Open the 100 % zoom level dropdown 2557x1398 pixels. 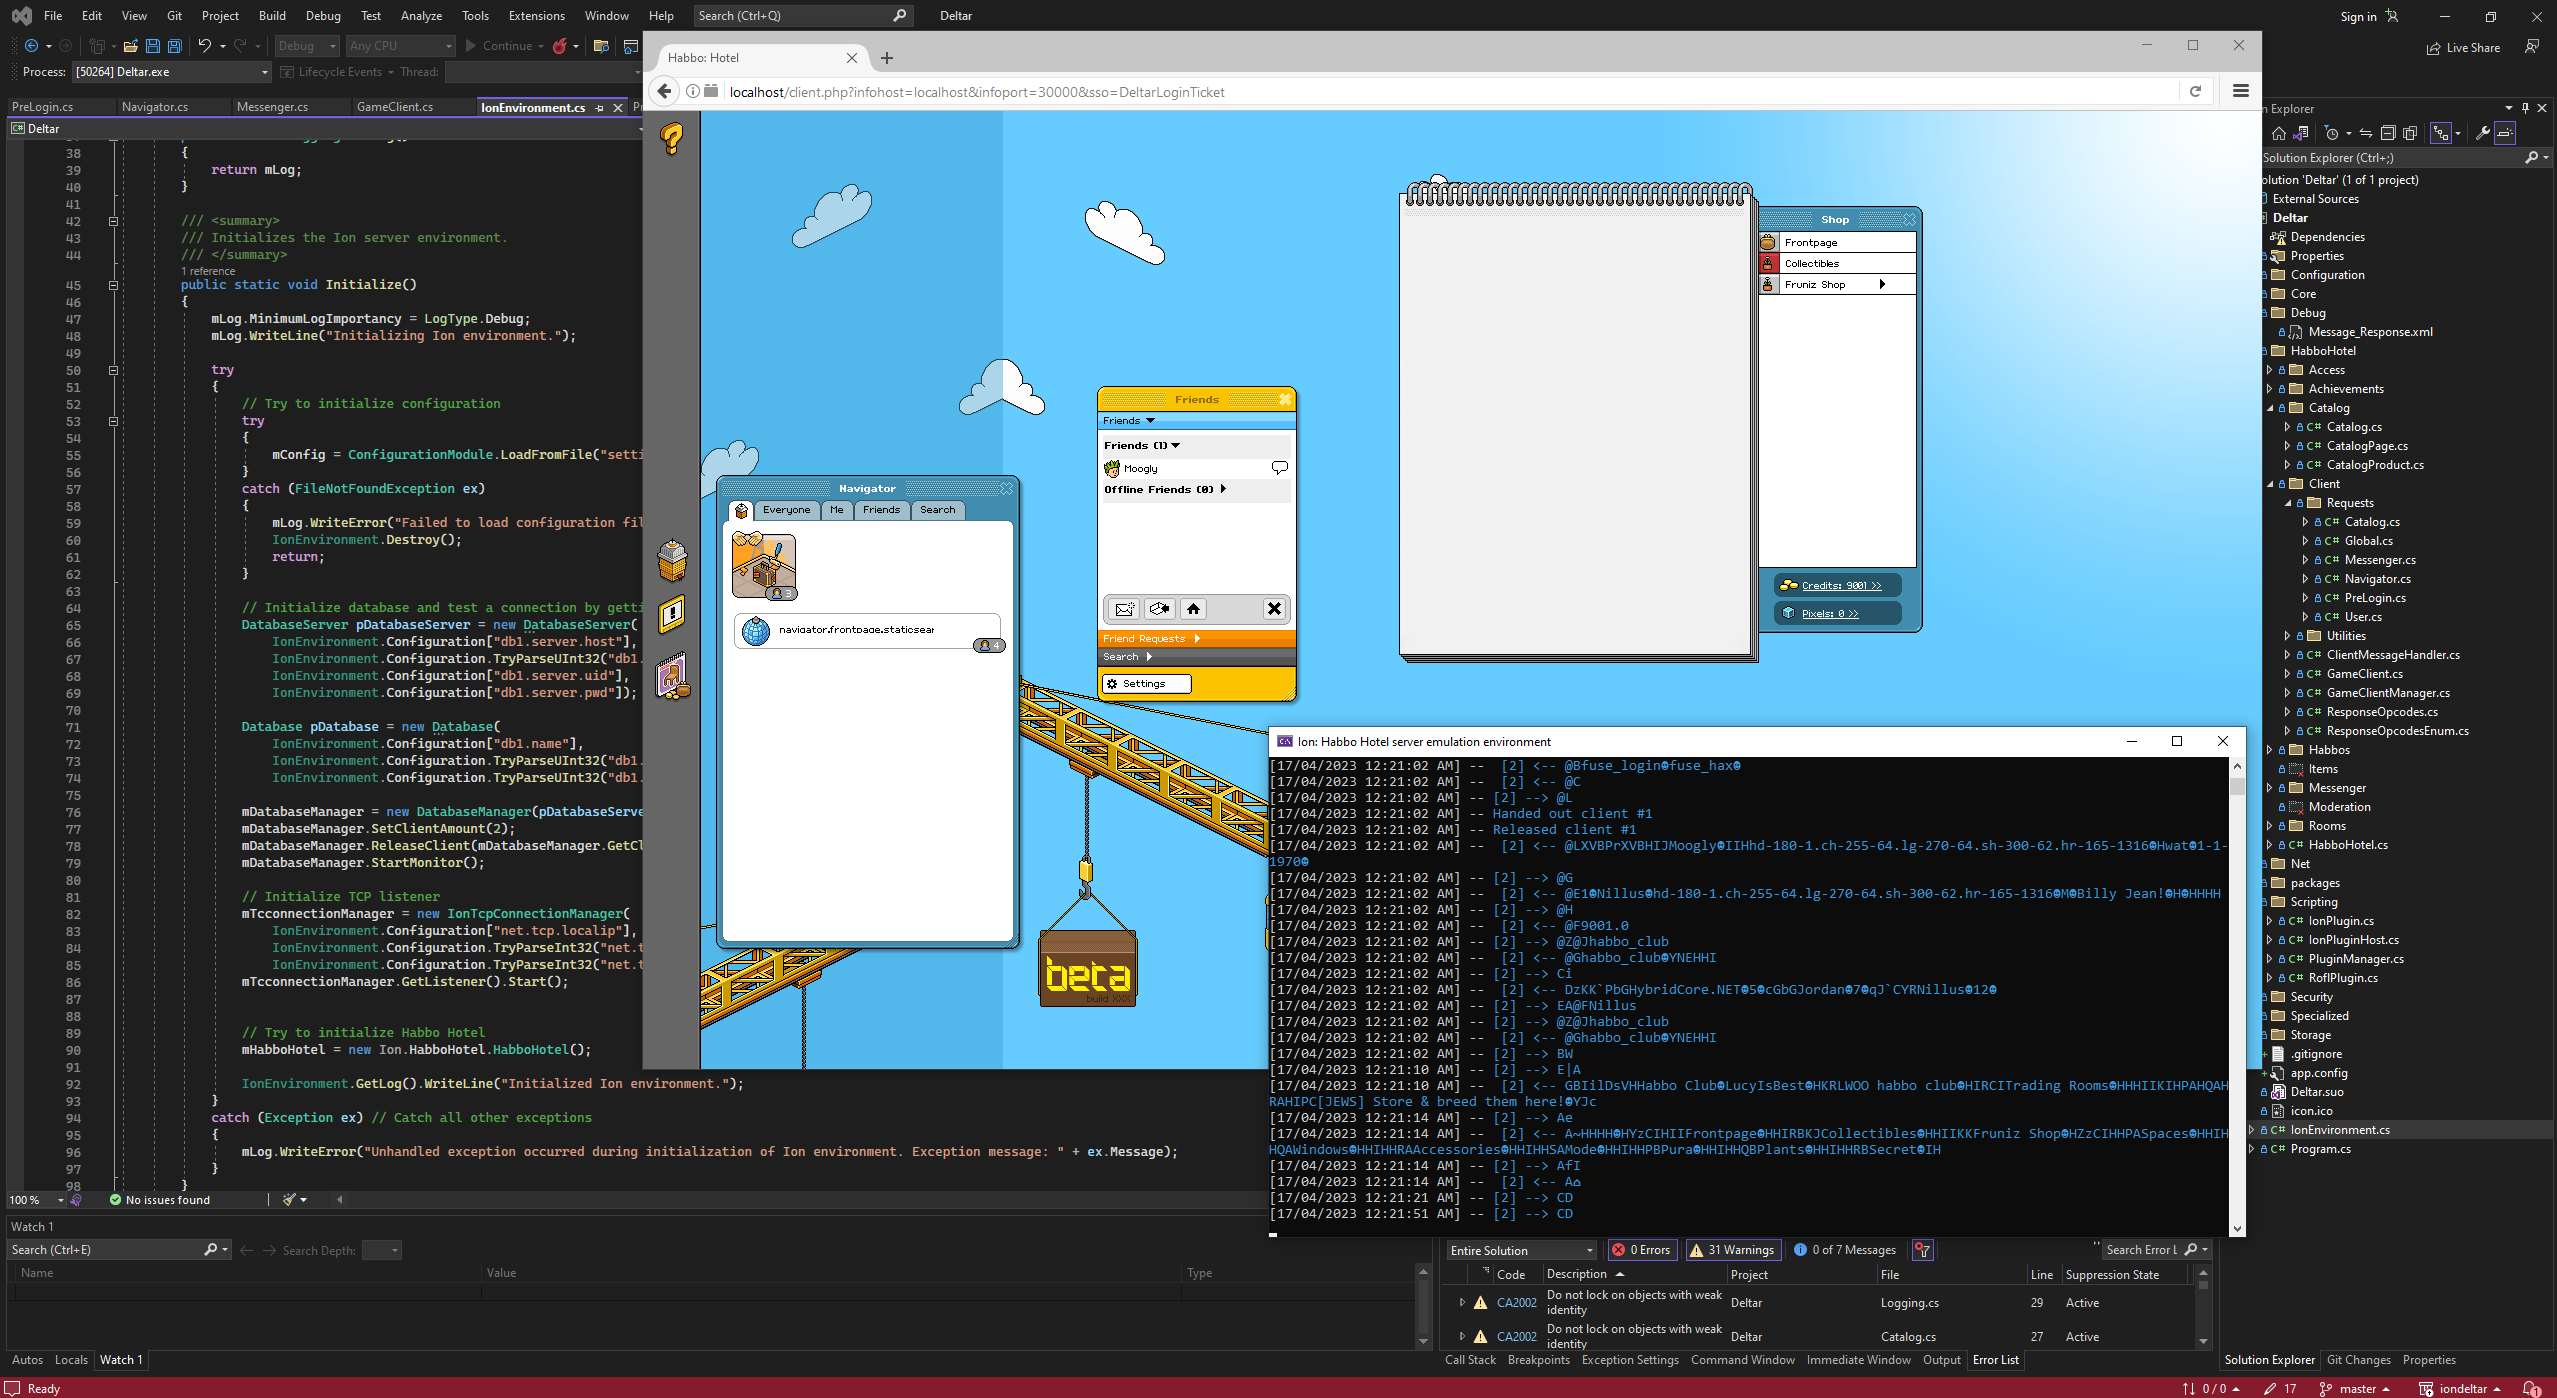point(60,1200)
